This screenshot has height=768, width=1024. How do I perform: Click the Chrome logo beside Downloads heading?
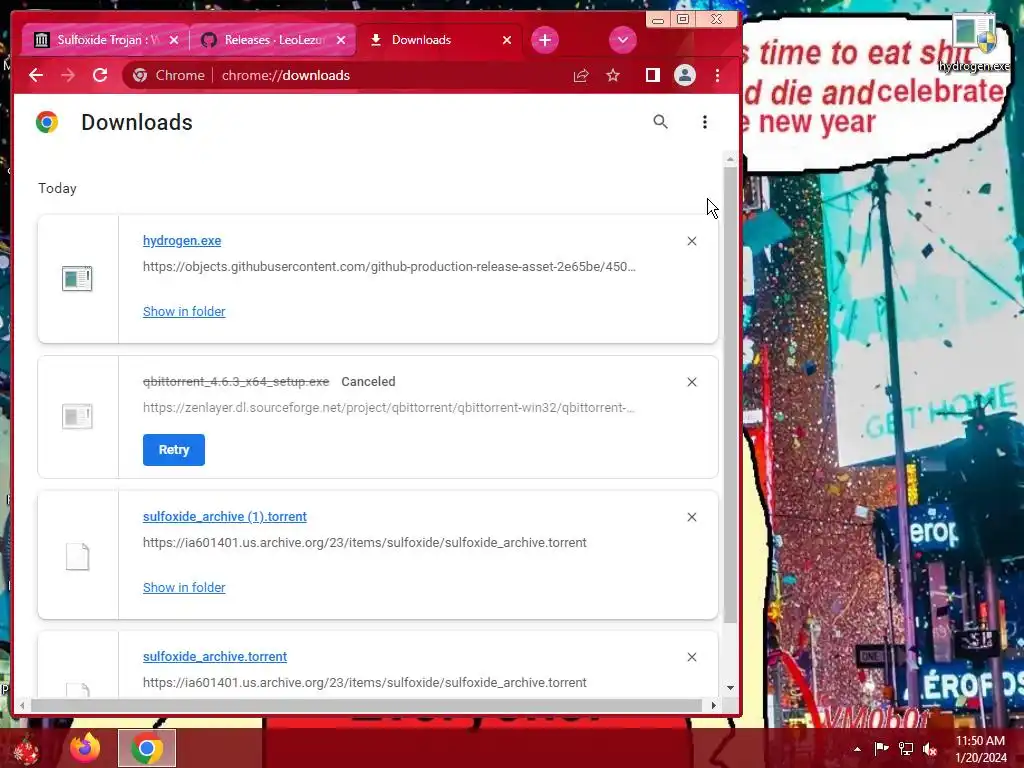47,122
